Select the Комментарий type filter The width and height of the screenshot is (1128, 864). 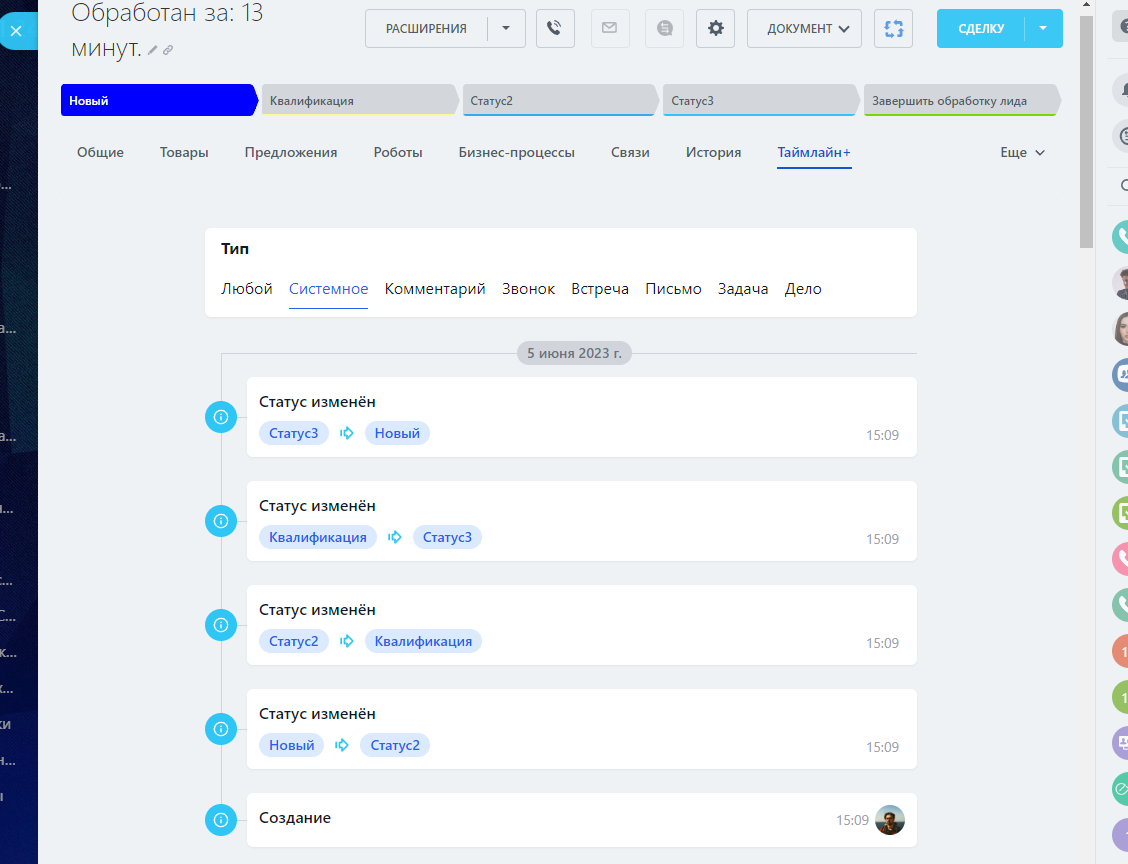(435, 289)
